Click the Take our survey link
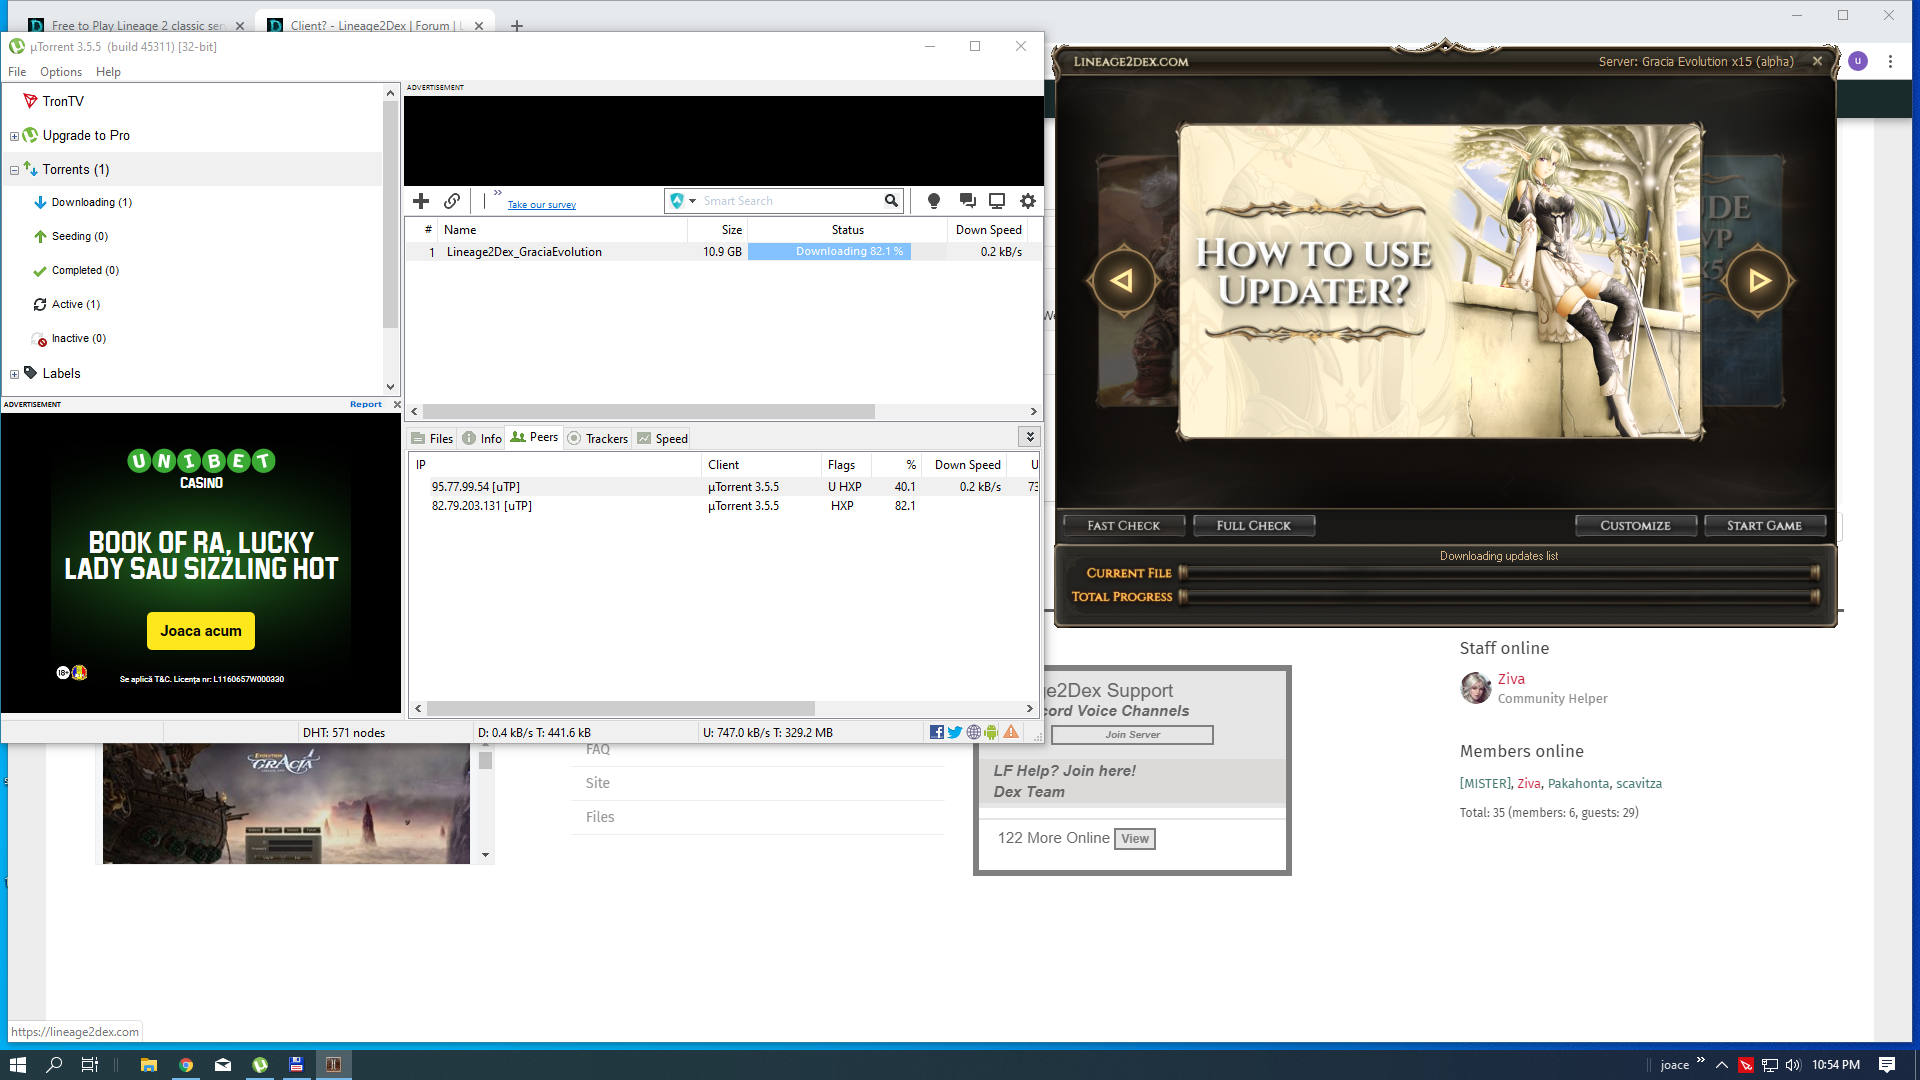 pos(541,205)
